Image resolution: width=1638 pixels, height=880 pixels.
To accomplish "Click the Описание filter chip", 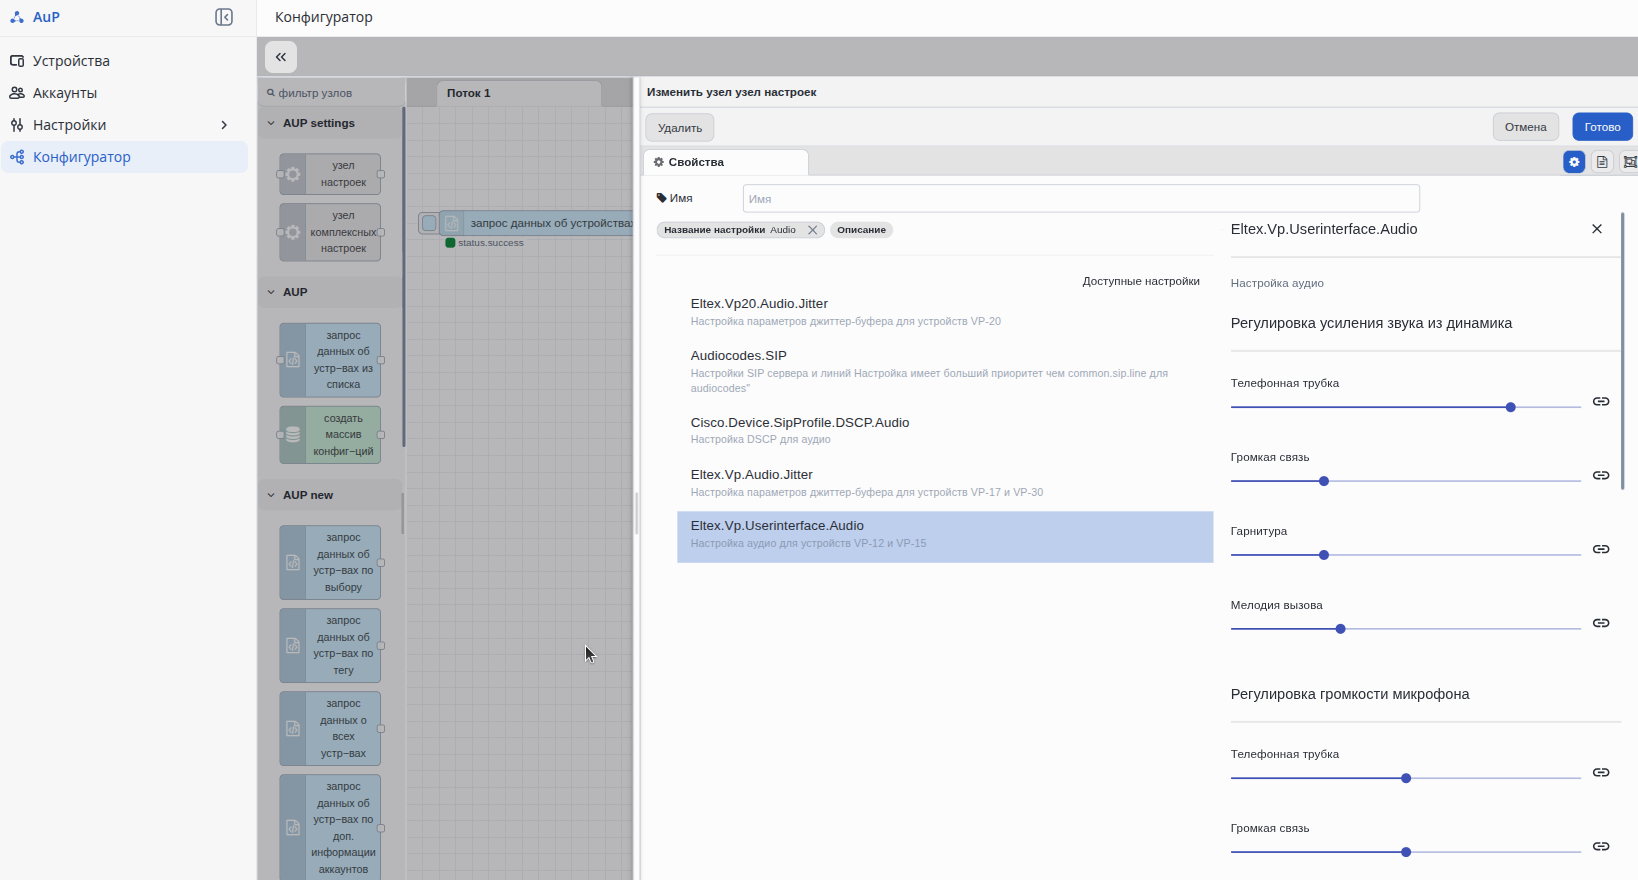I will point(861,230).
